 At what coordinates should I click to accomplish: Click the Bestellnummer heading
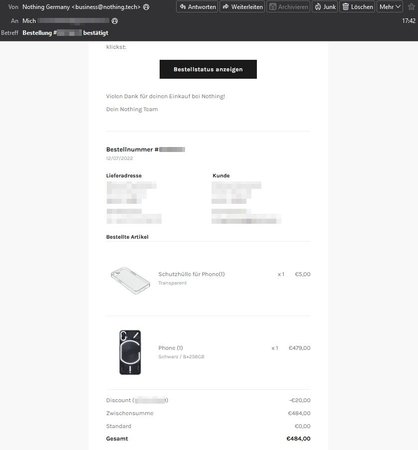145,149
